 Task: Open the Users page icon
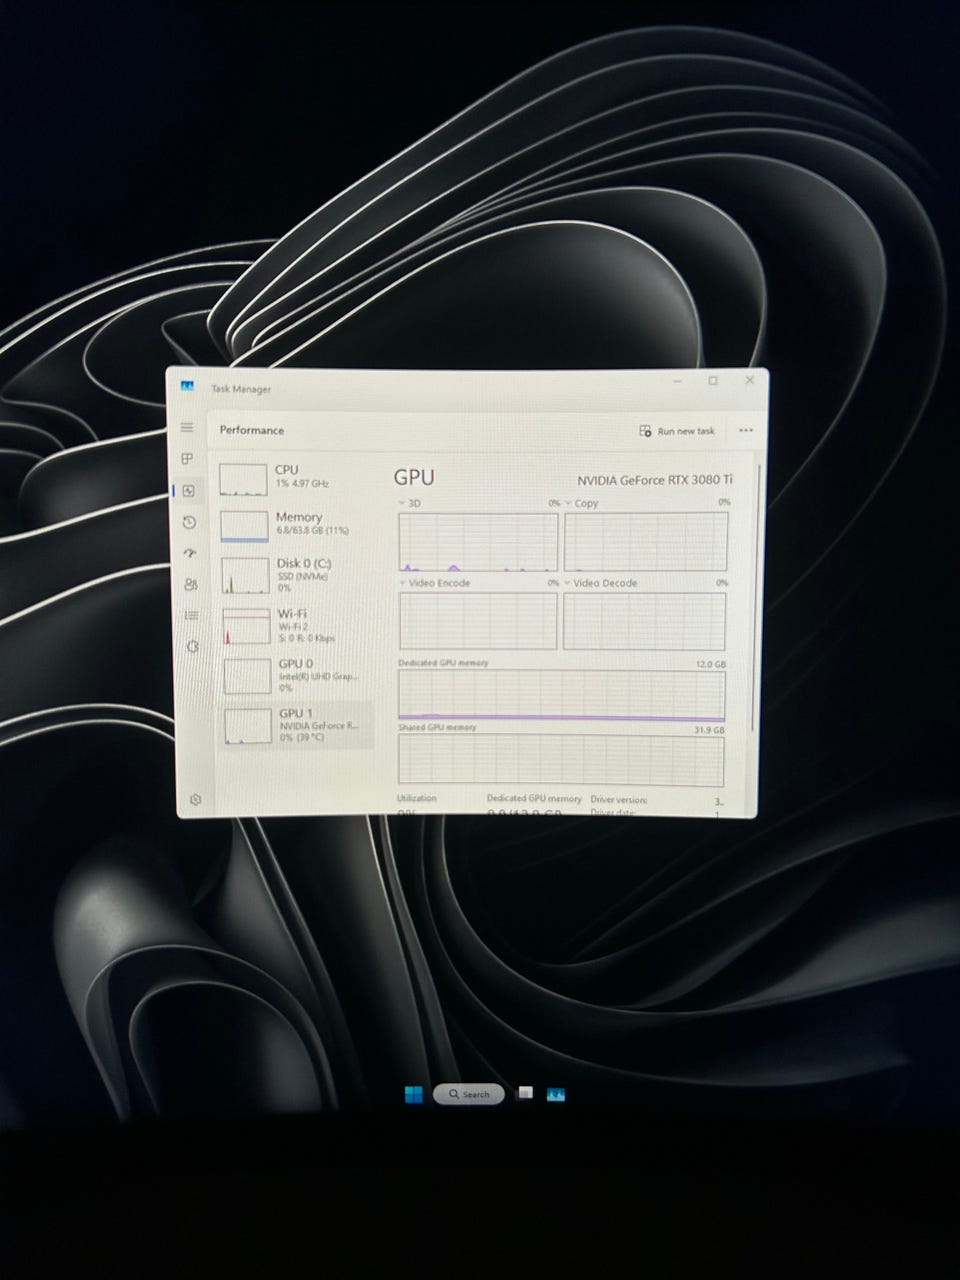pyautogui.click(x=191, y=584)
